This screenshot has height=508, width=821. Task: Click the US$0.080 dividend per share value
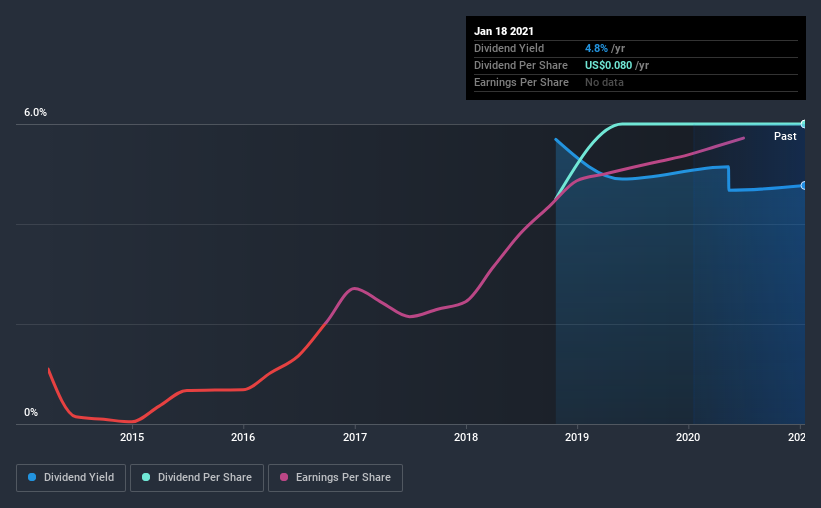pyautogui.click(x=608, y=65)
